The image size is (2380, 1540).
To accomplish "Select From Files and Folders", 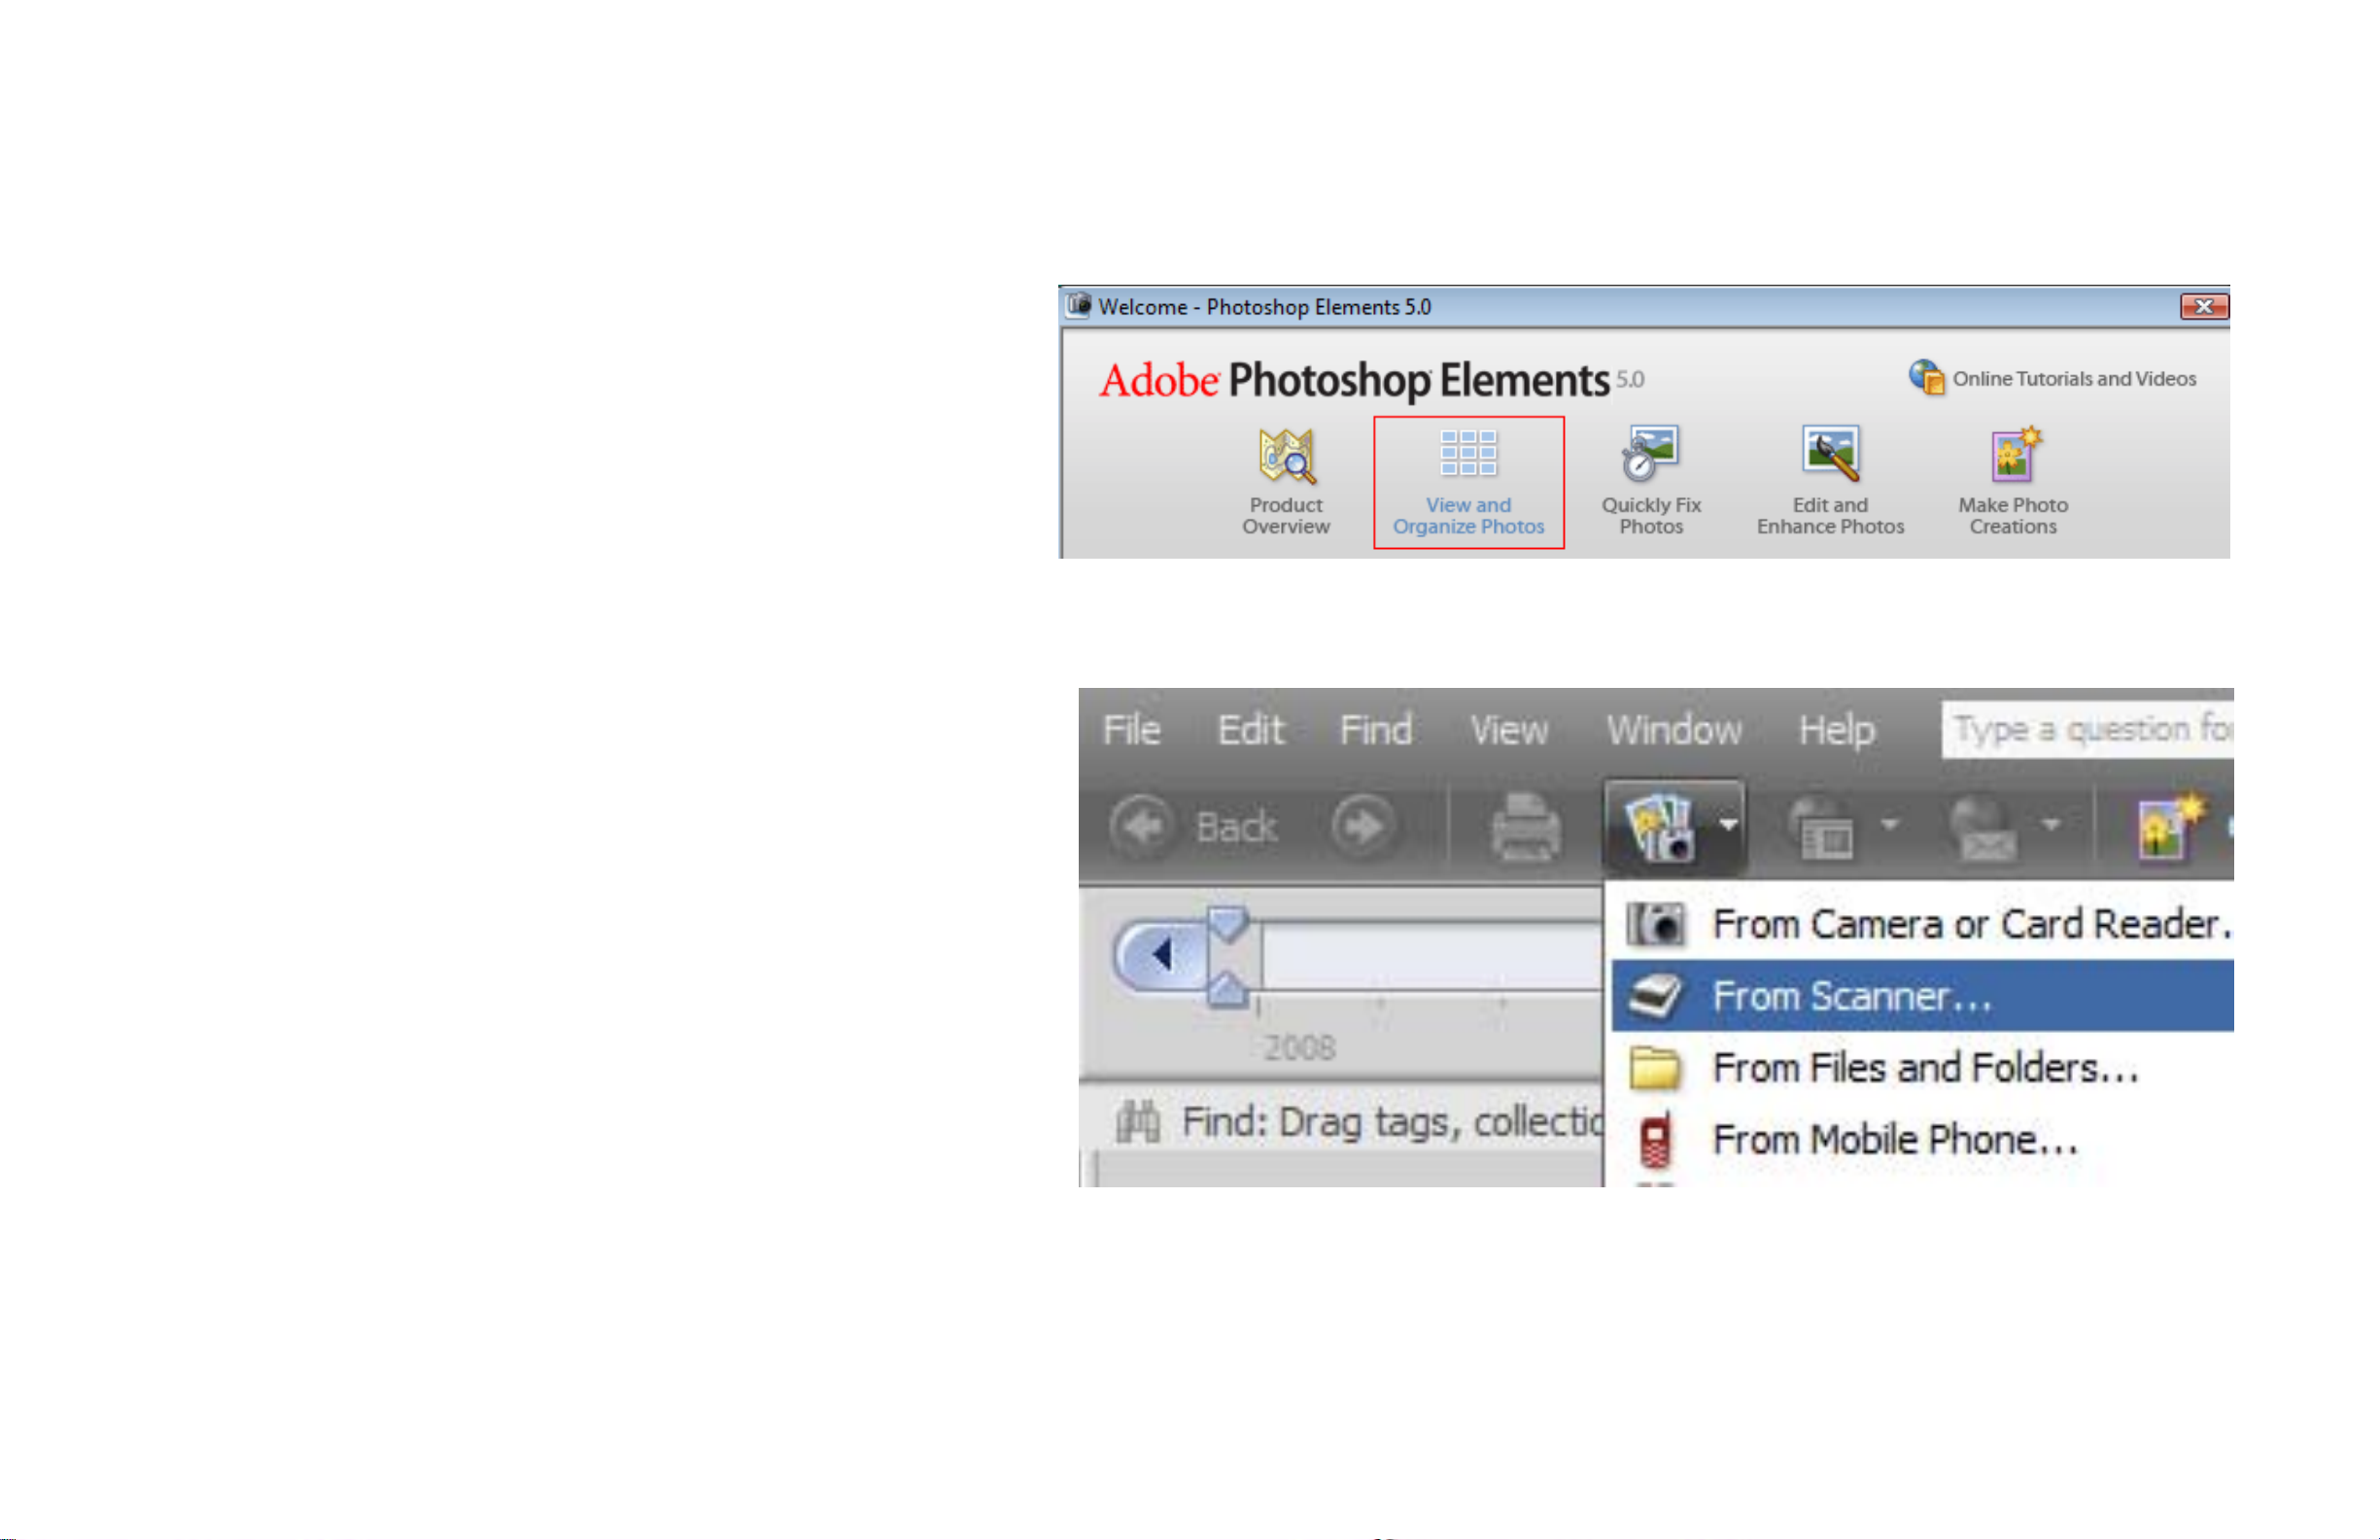I will click(x=1922, y=1067).
